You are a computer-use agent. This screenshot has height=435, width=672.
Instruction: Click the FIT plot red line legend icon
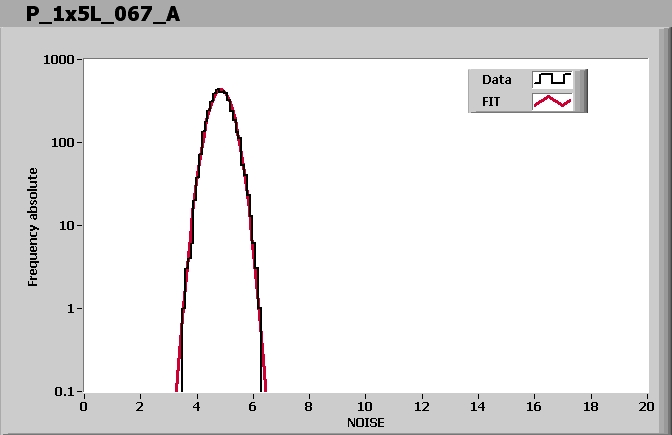552,101
